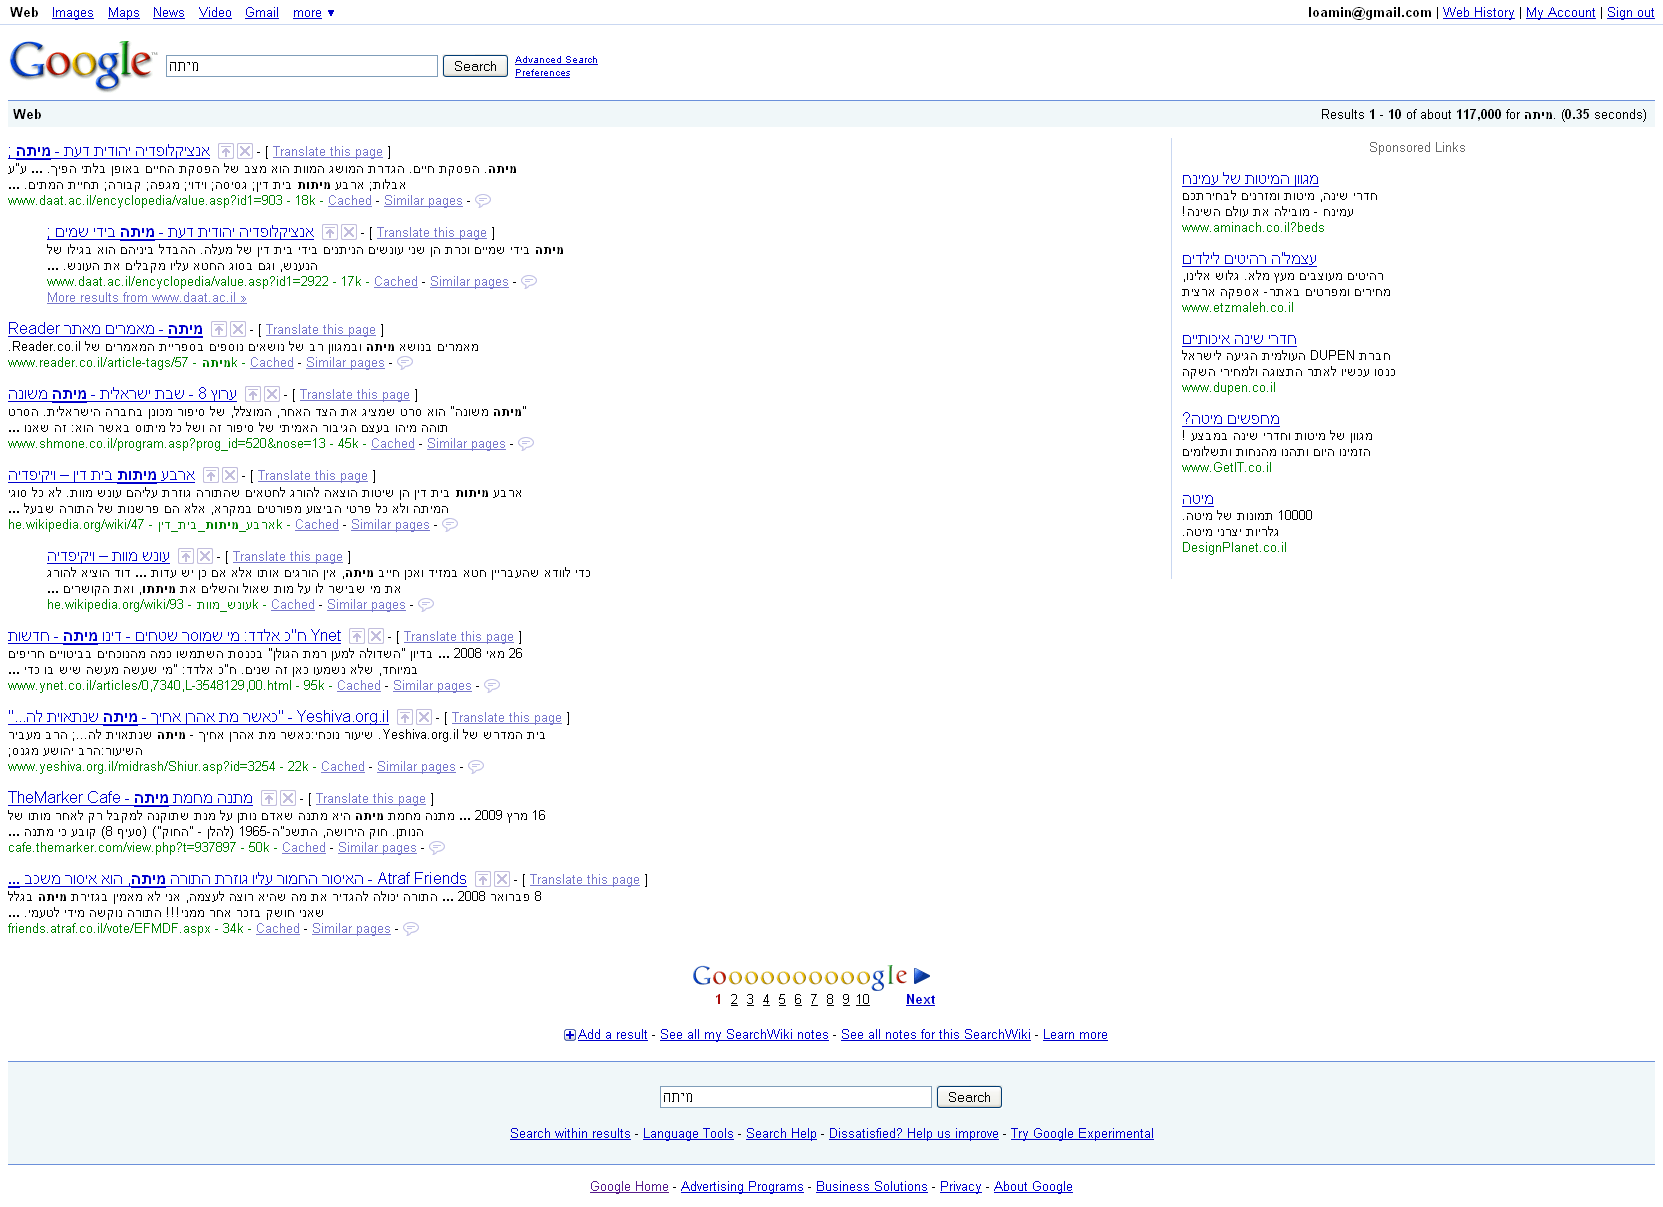The height and width of the screenshot is (1207, 1663).
Task: Remove the Atraf Friends result with X icon
Action: tap(502, 879)
